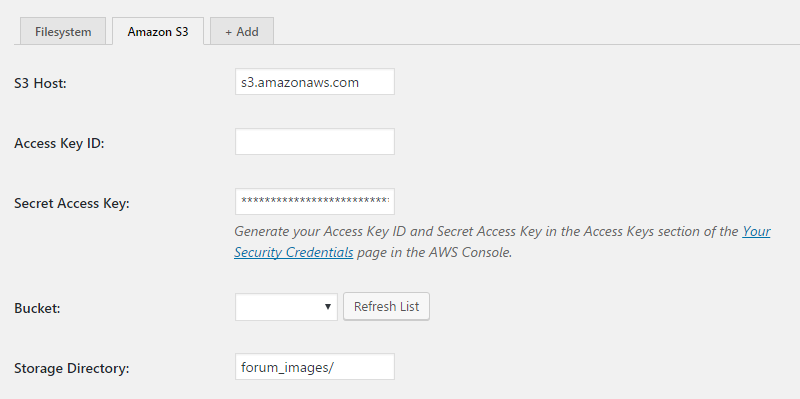The image size is (800, 399).
Task: Click the Bucket label
Action: [x=37, y=308]
